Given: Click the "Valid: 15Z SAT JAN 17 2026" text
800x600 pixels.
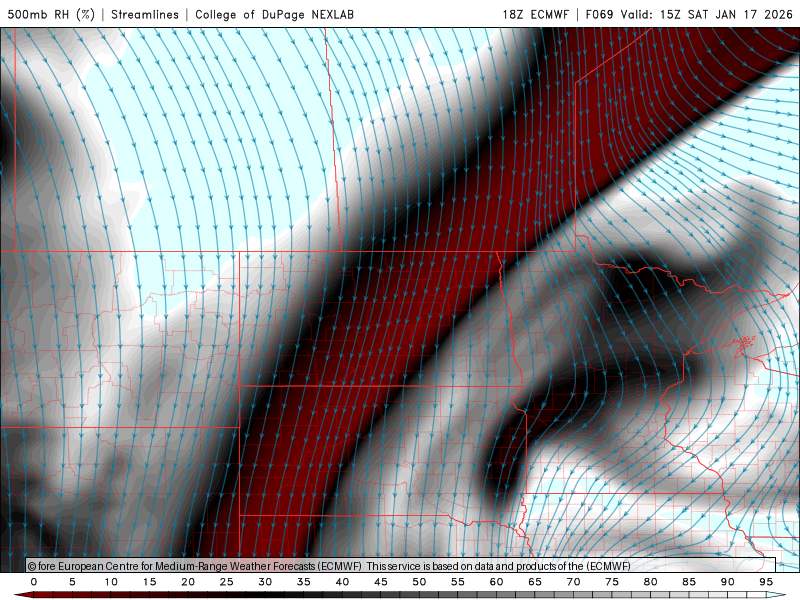Looking at the screenshot, I should coord(707,14).
